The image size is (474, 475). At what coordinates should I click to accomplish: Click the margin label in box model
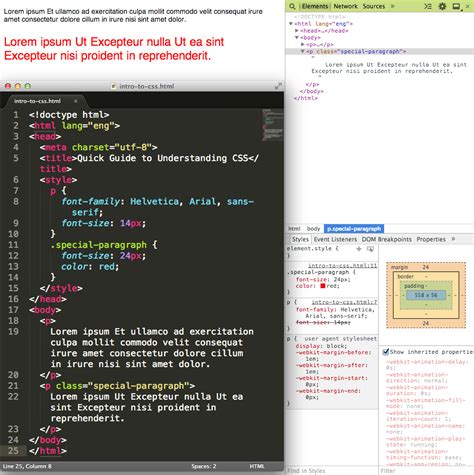pyautogui.click(x=399, y=267)
